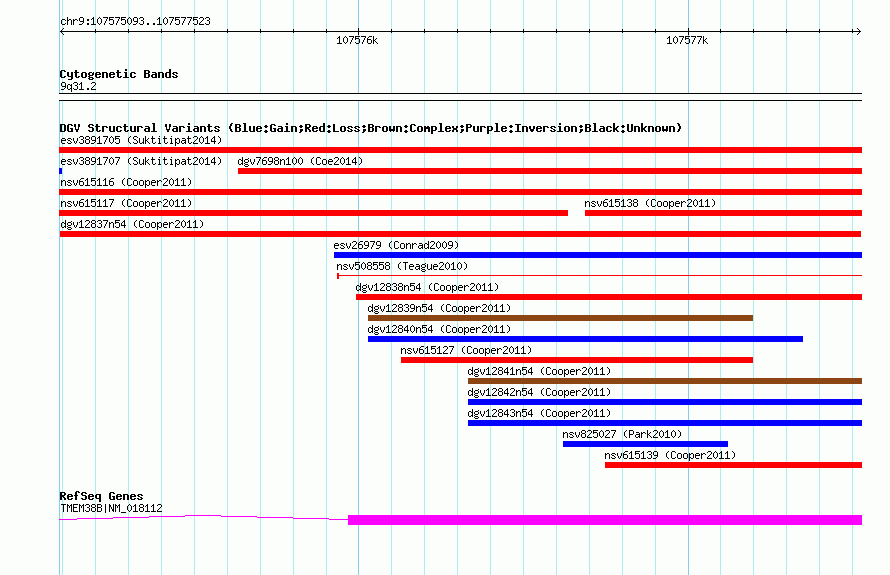
Task: Click the esv3891707 (Suktitipat2014) label
Action: tap(141, 161)
